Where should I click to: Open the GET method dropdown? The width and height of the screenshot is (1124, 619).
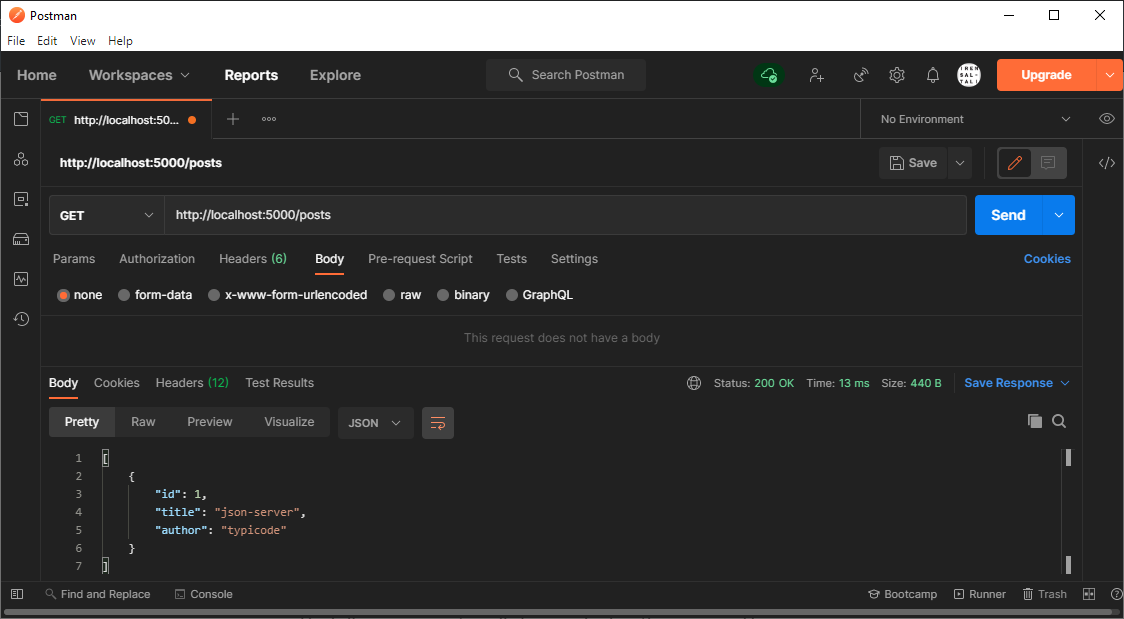[x=106, y=214]
